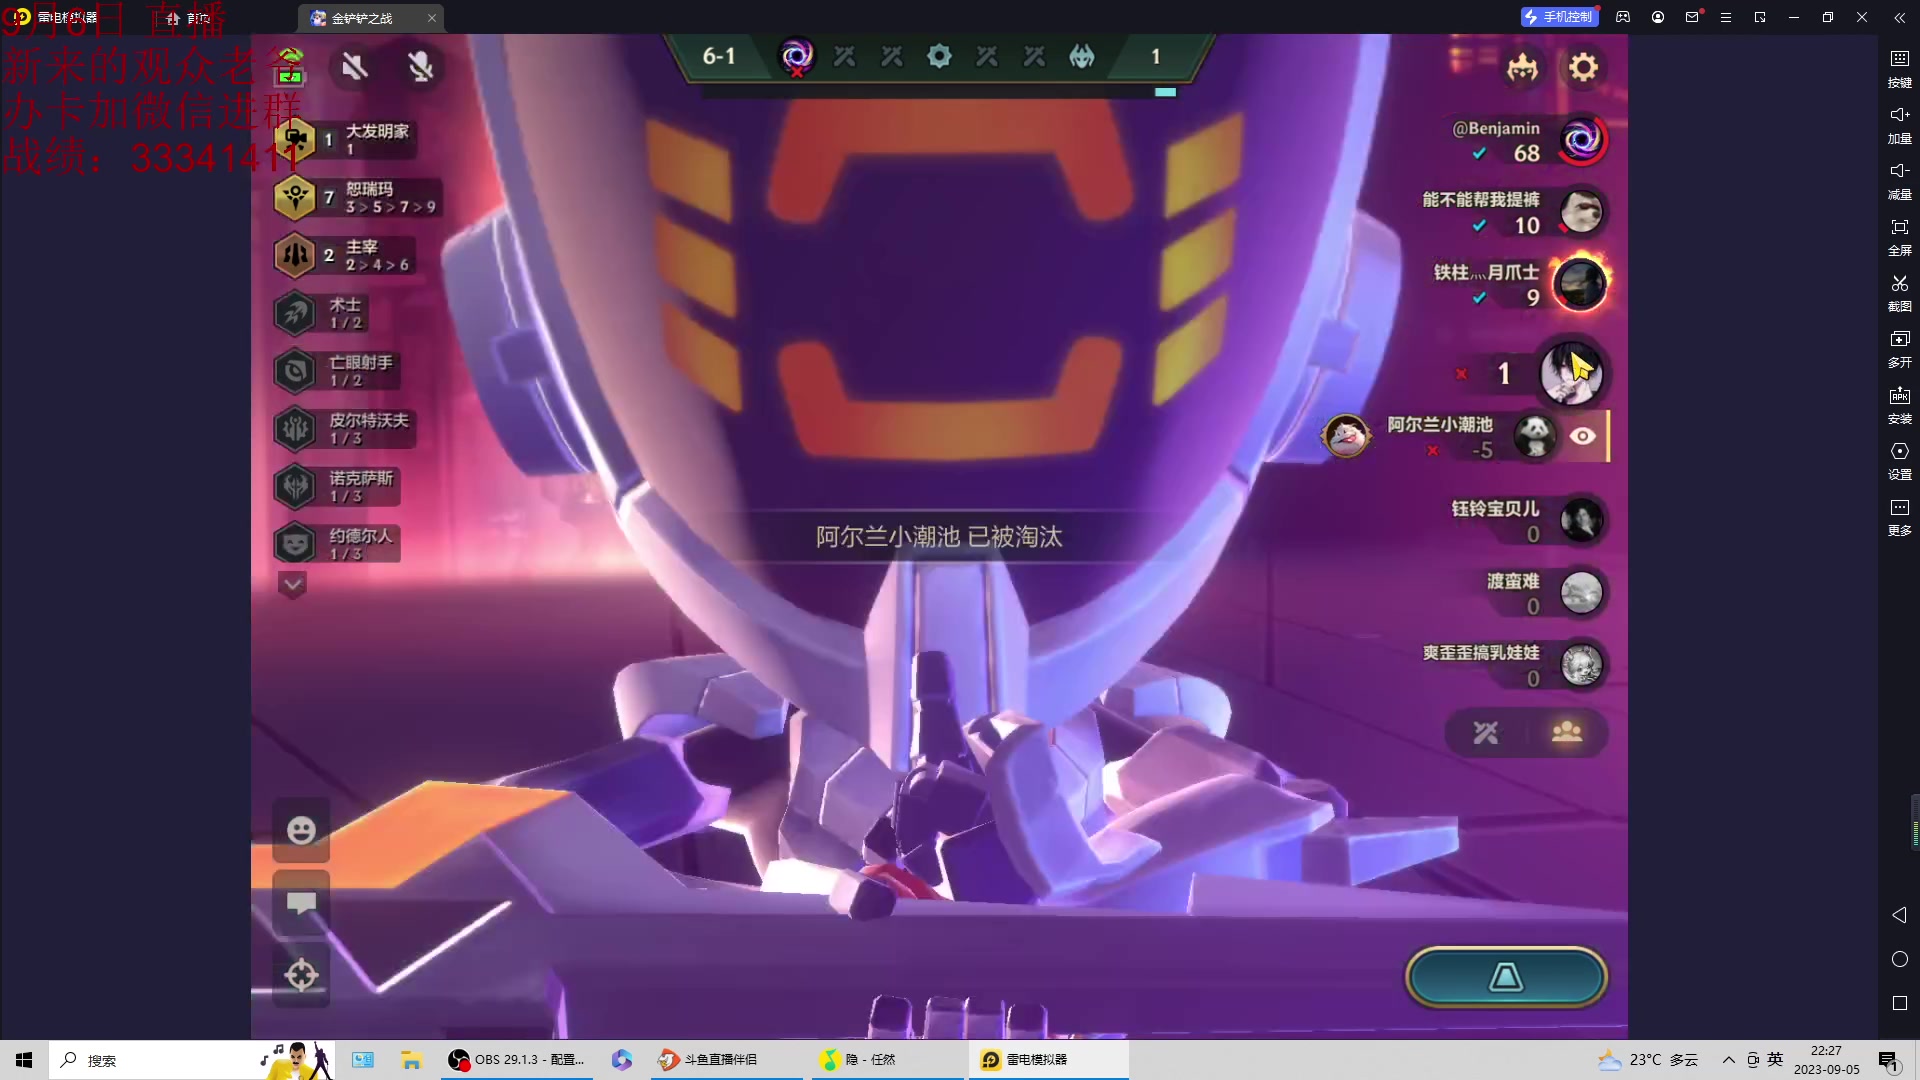The width and height of the screenshot is (1920, 1080).
Task: Open the chat bubble button
Action: tap(301, 903)
